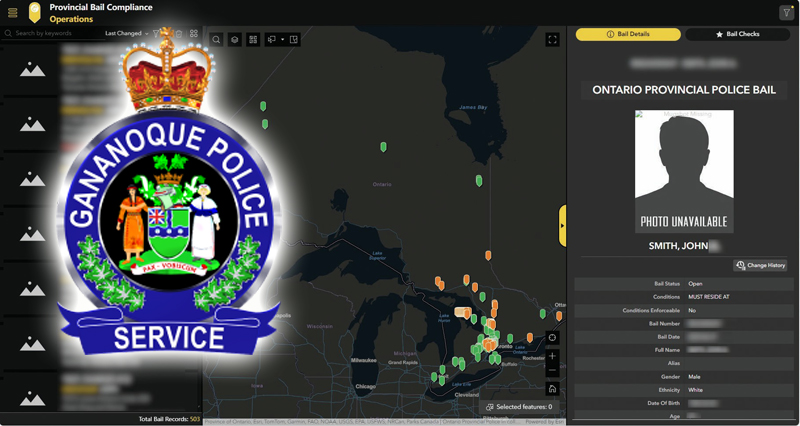Click the locate position button on map
The height and width of the screenshot is (426, 800).
[552, 337]
